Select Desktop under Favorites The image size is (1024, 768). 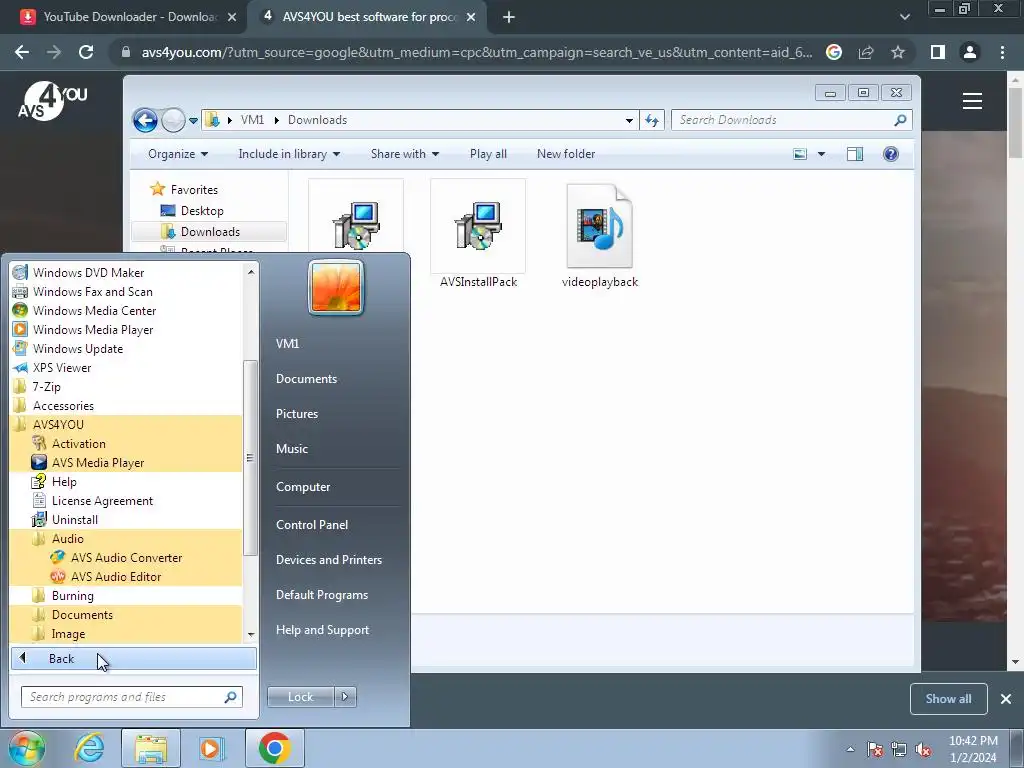tap(202, 211)
